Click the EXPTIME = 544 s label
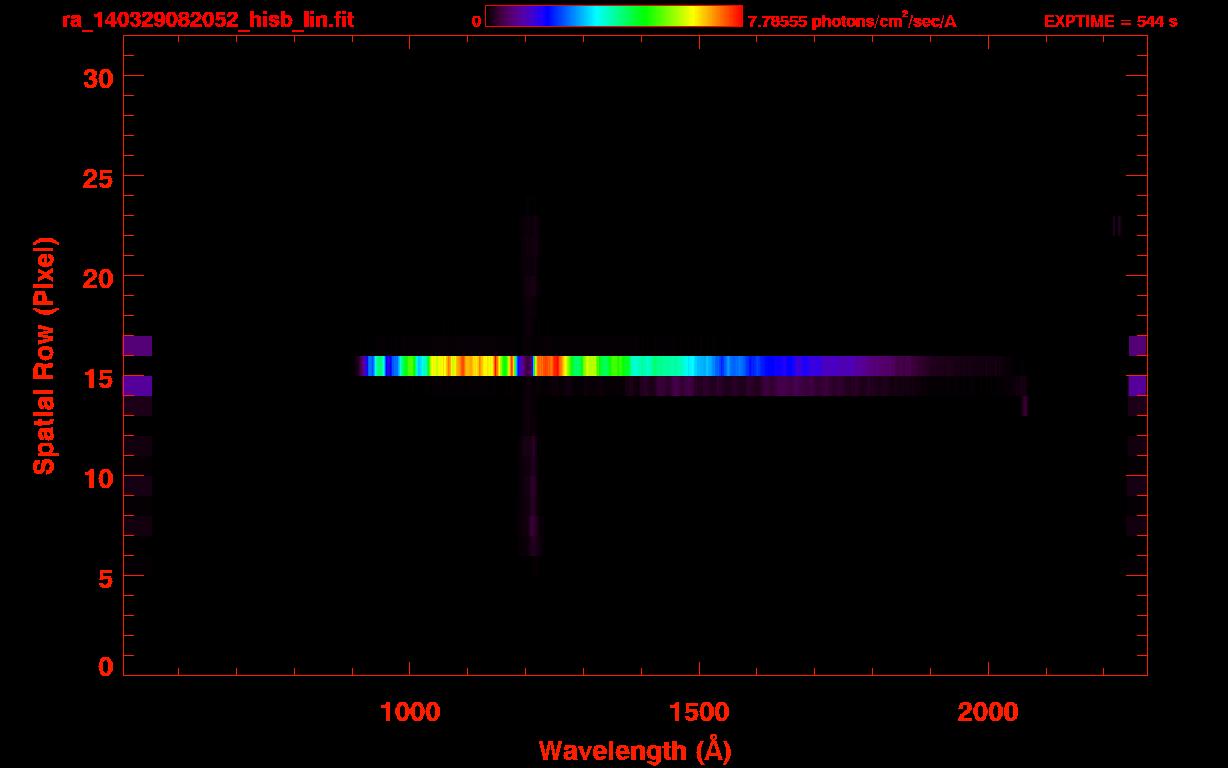Viewport: 1228px width, 768px height. pos(1110,21)
